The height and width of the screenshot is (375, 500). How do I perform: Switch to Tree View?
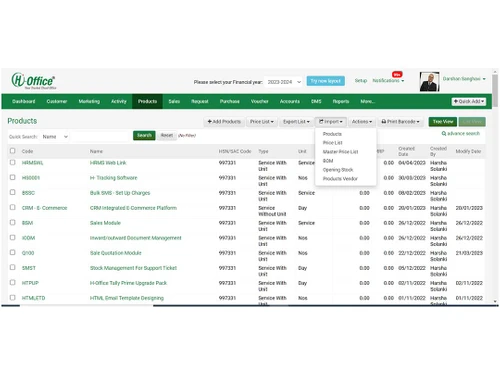(443, 122)
